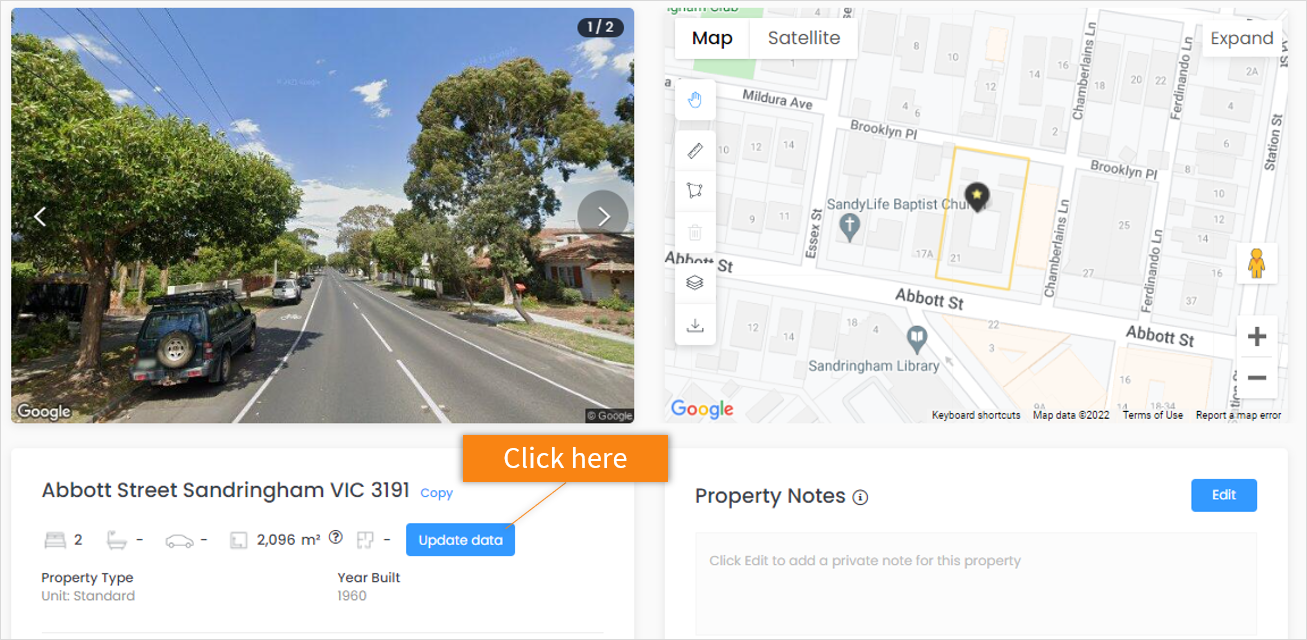Expand the map view
The width and height of the screenshot is (1307, 640).
tap(1241, 38)
